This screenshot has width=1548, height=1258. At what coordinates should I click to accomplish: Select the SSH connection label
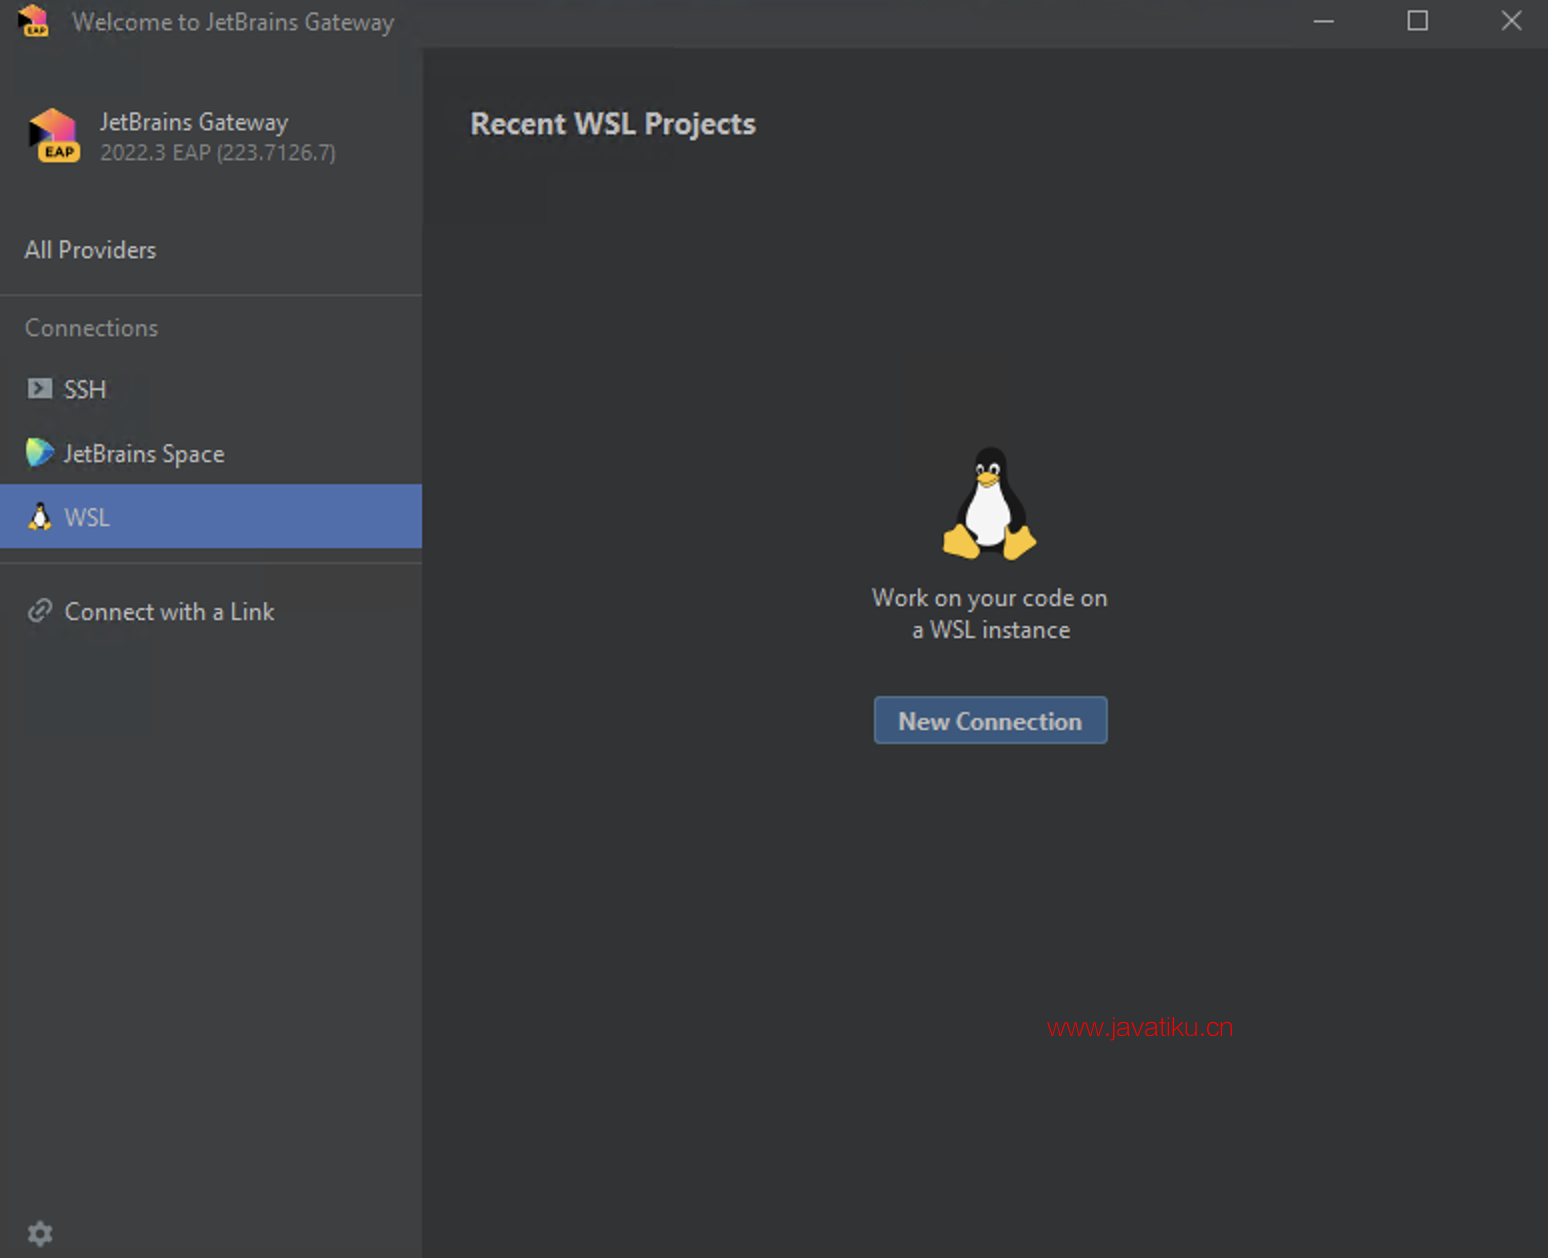(85, 389)
